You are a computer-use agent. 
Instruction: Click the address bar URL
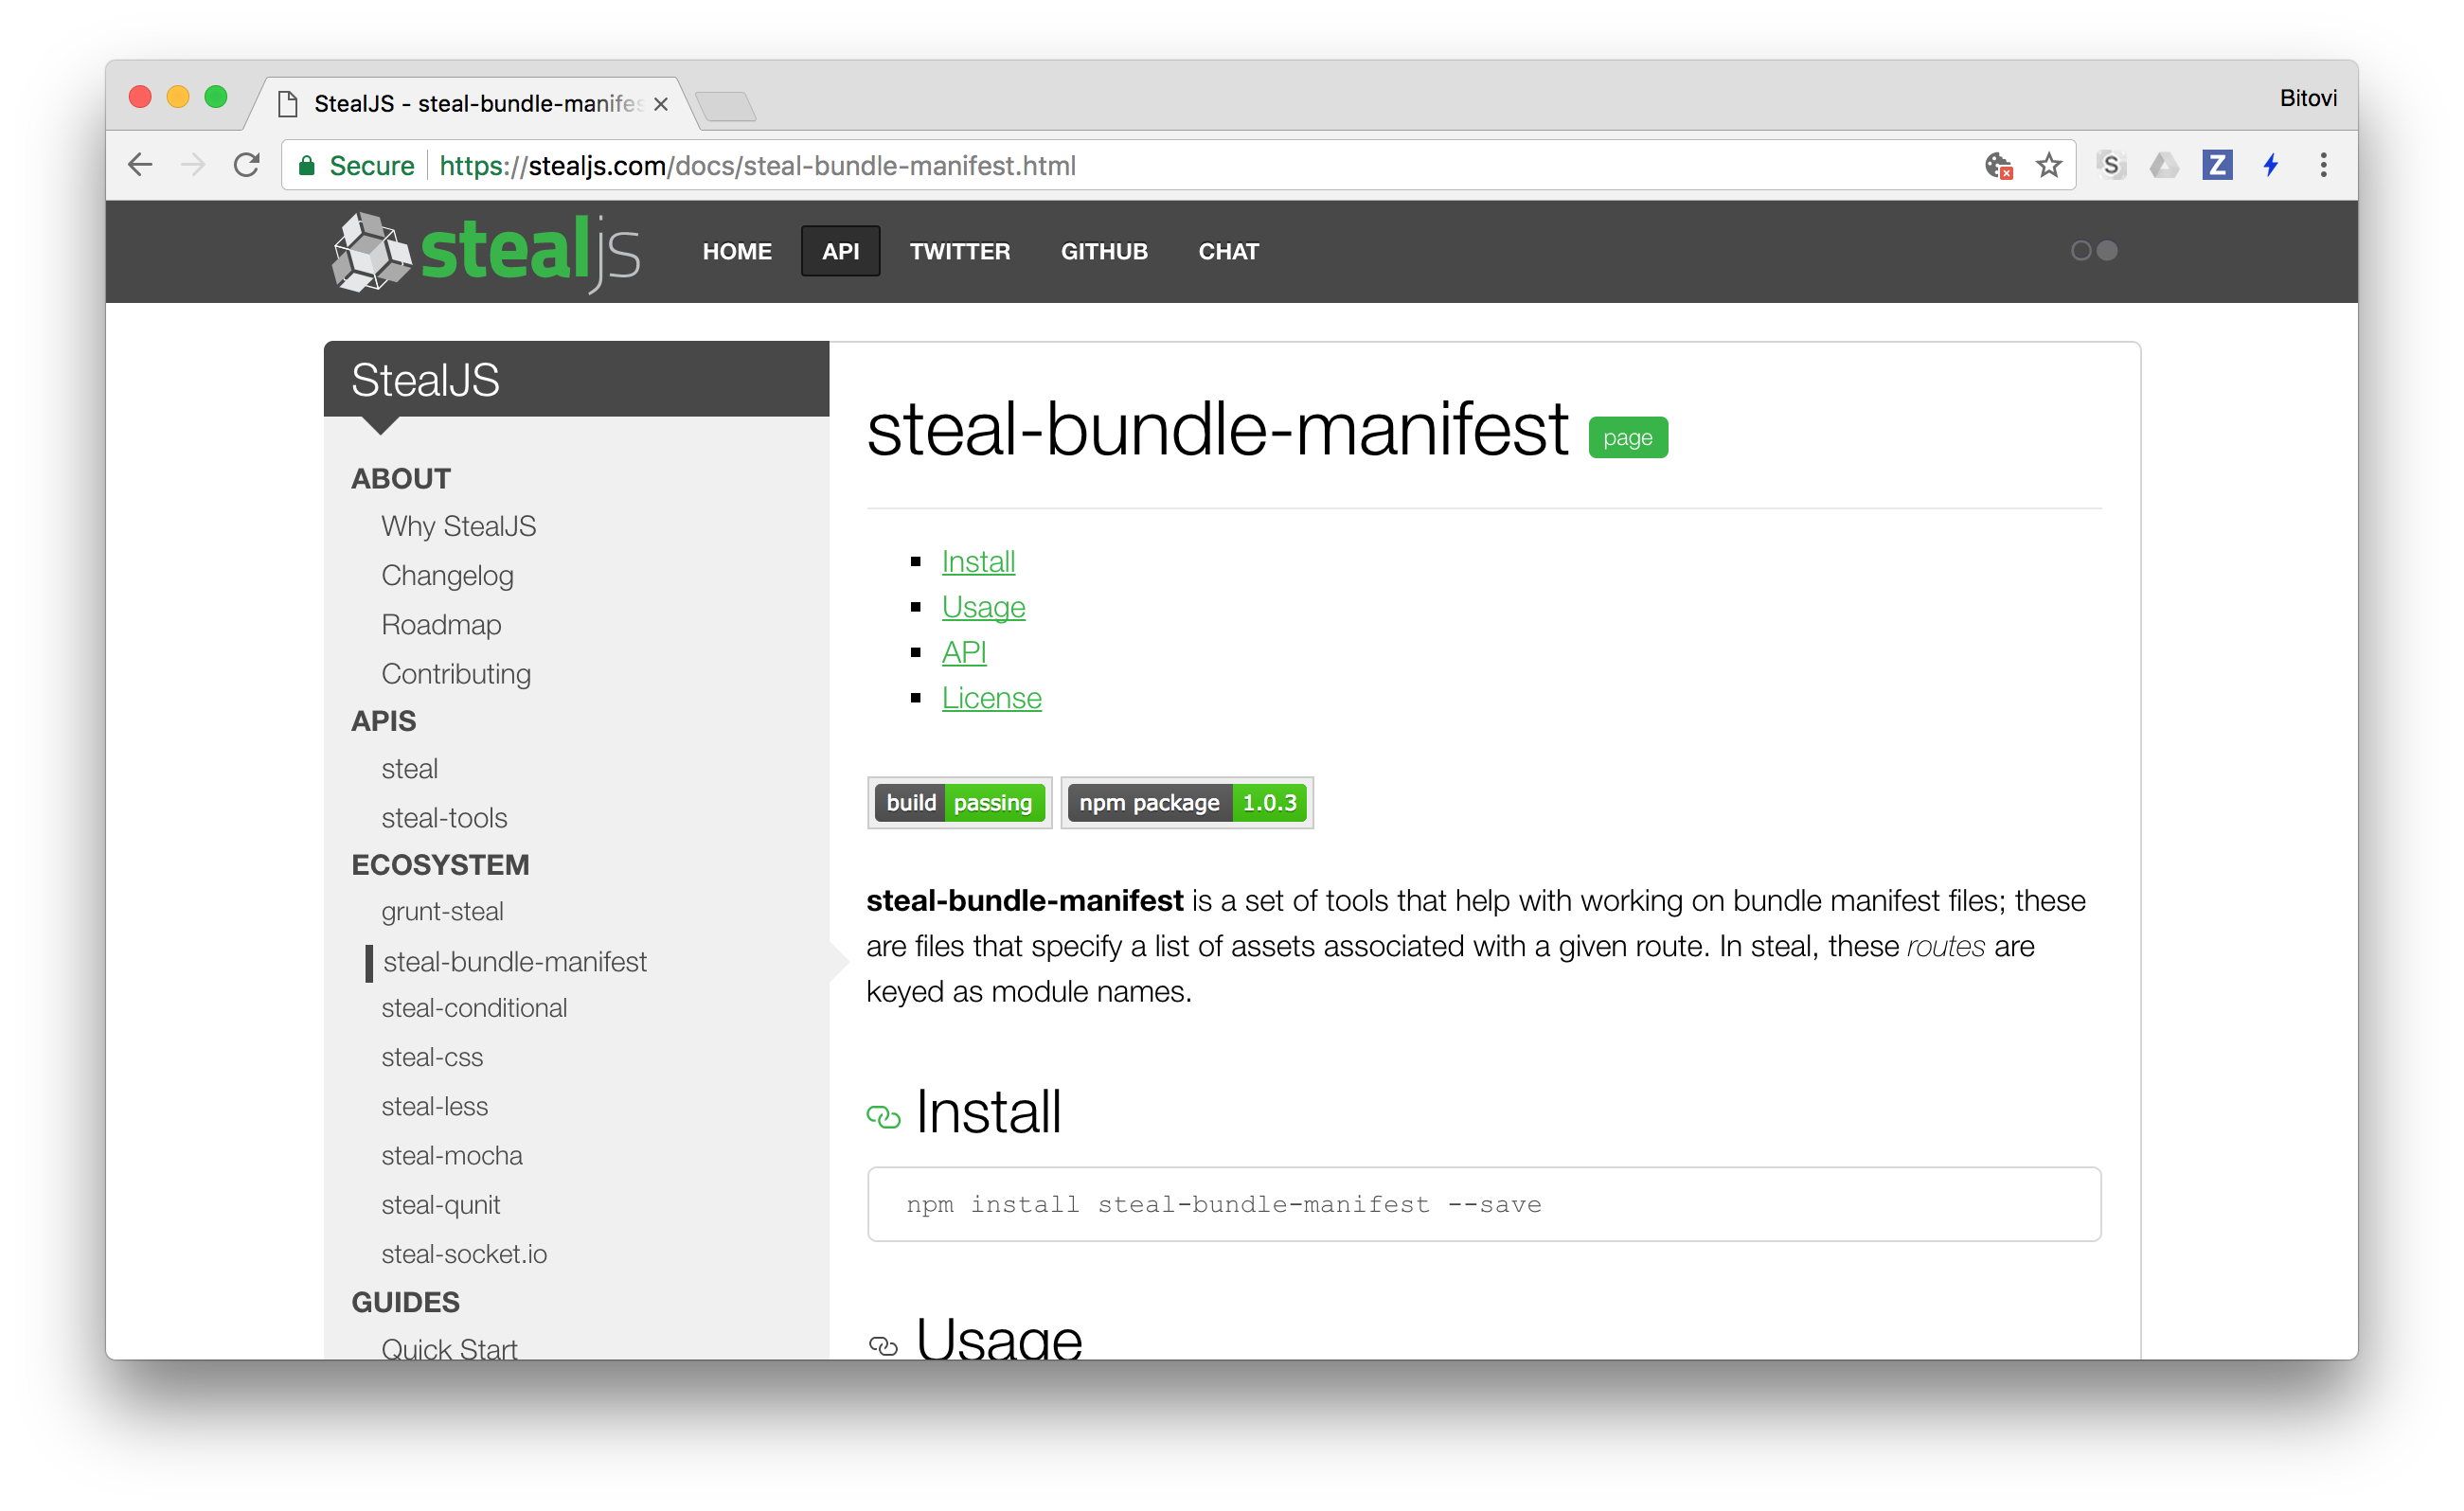click(x=757, y=165)
